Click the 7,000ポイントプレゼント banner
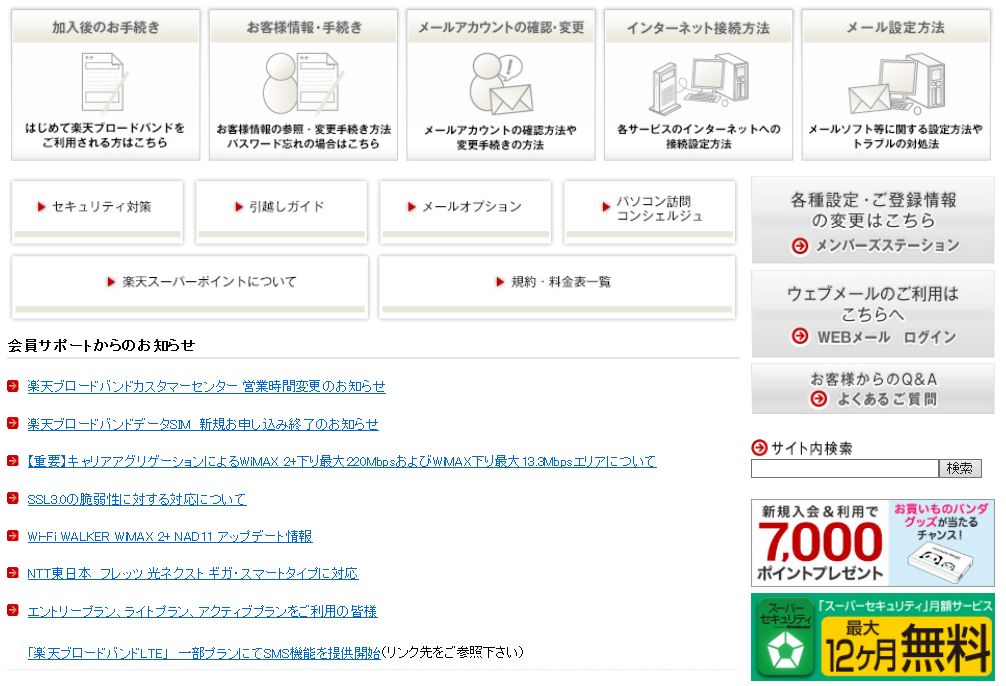Viewport: 1006px width, 686px height. (873, 543)
